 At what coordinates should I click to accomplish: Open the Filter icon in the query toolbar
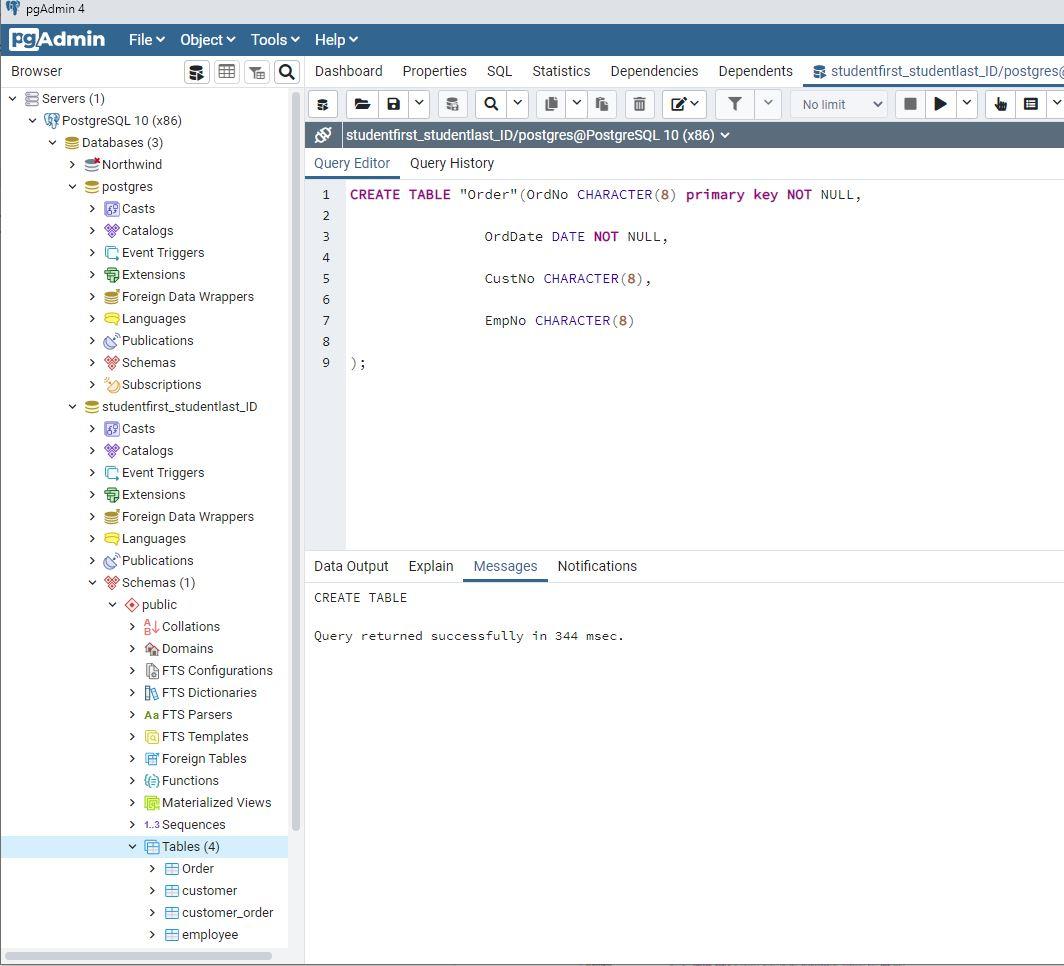pos(735,103)
